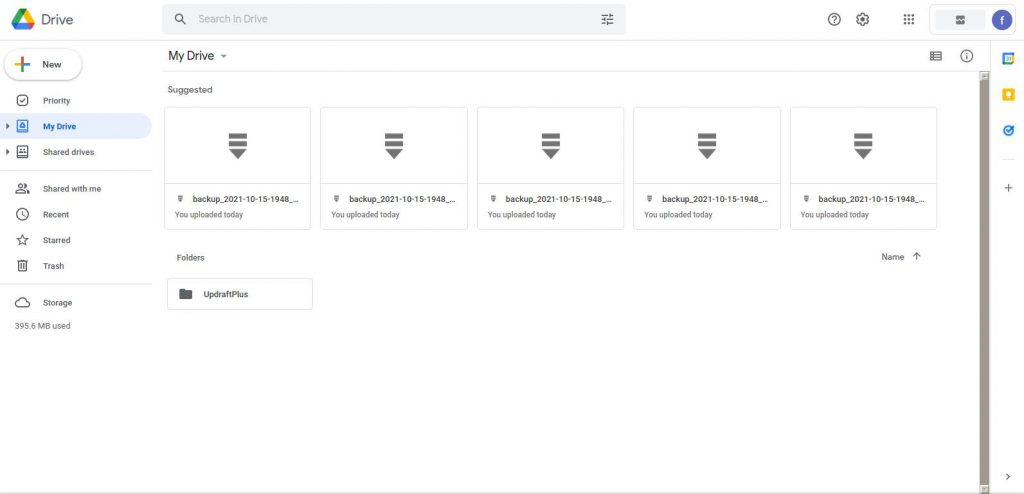Screen dimensions: 1024x494
Task: Open Google Calendar side panel icon
Action: (1008, 58)
